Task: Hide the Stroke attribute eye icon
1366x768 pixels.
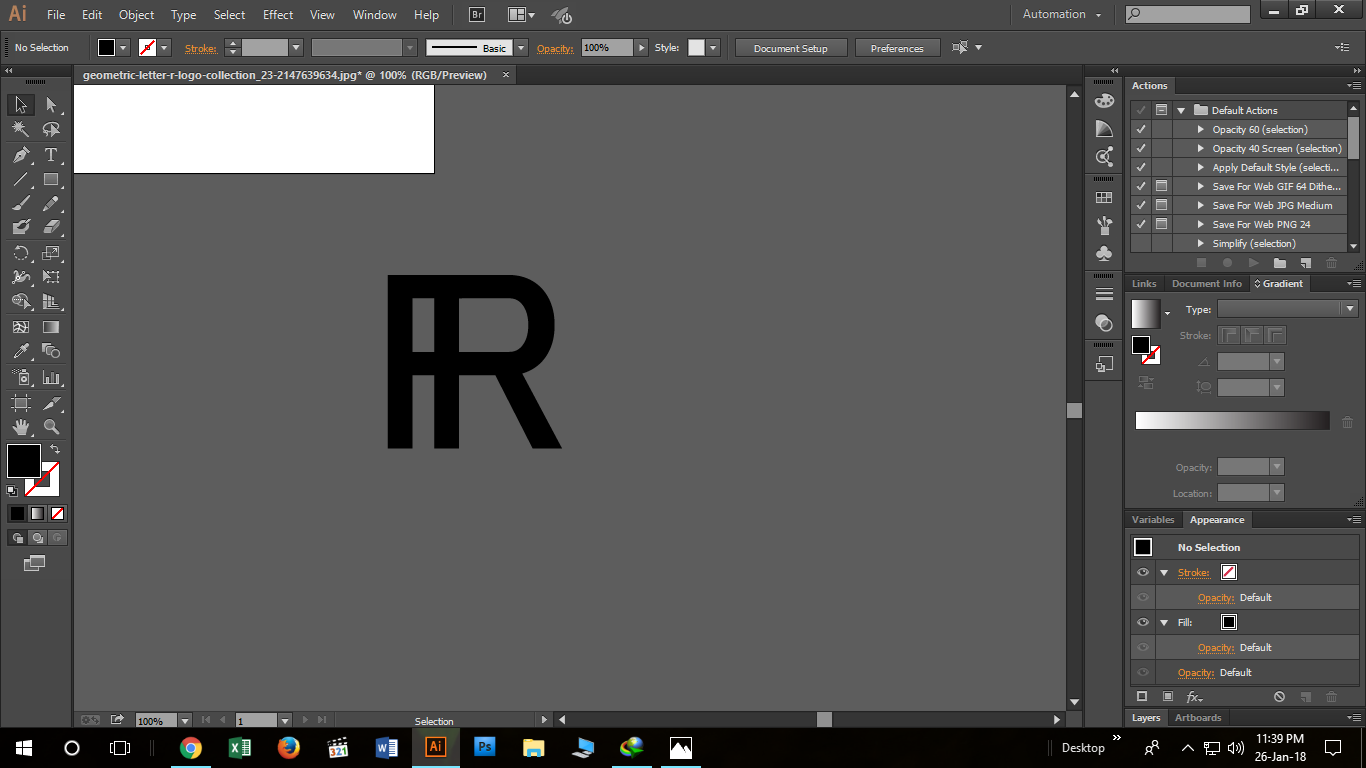Action: point(1143,572)
